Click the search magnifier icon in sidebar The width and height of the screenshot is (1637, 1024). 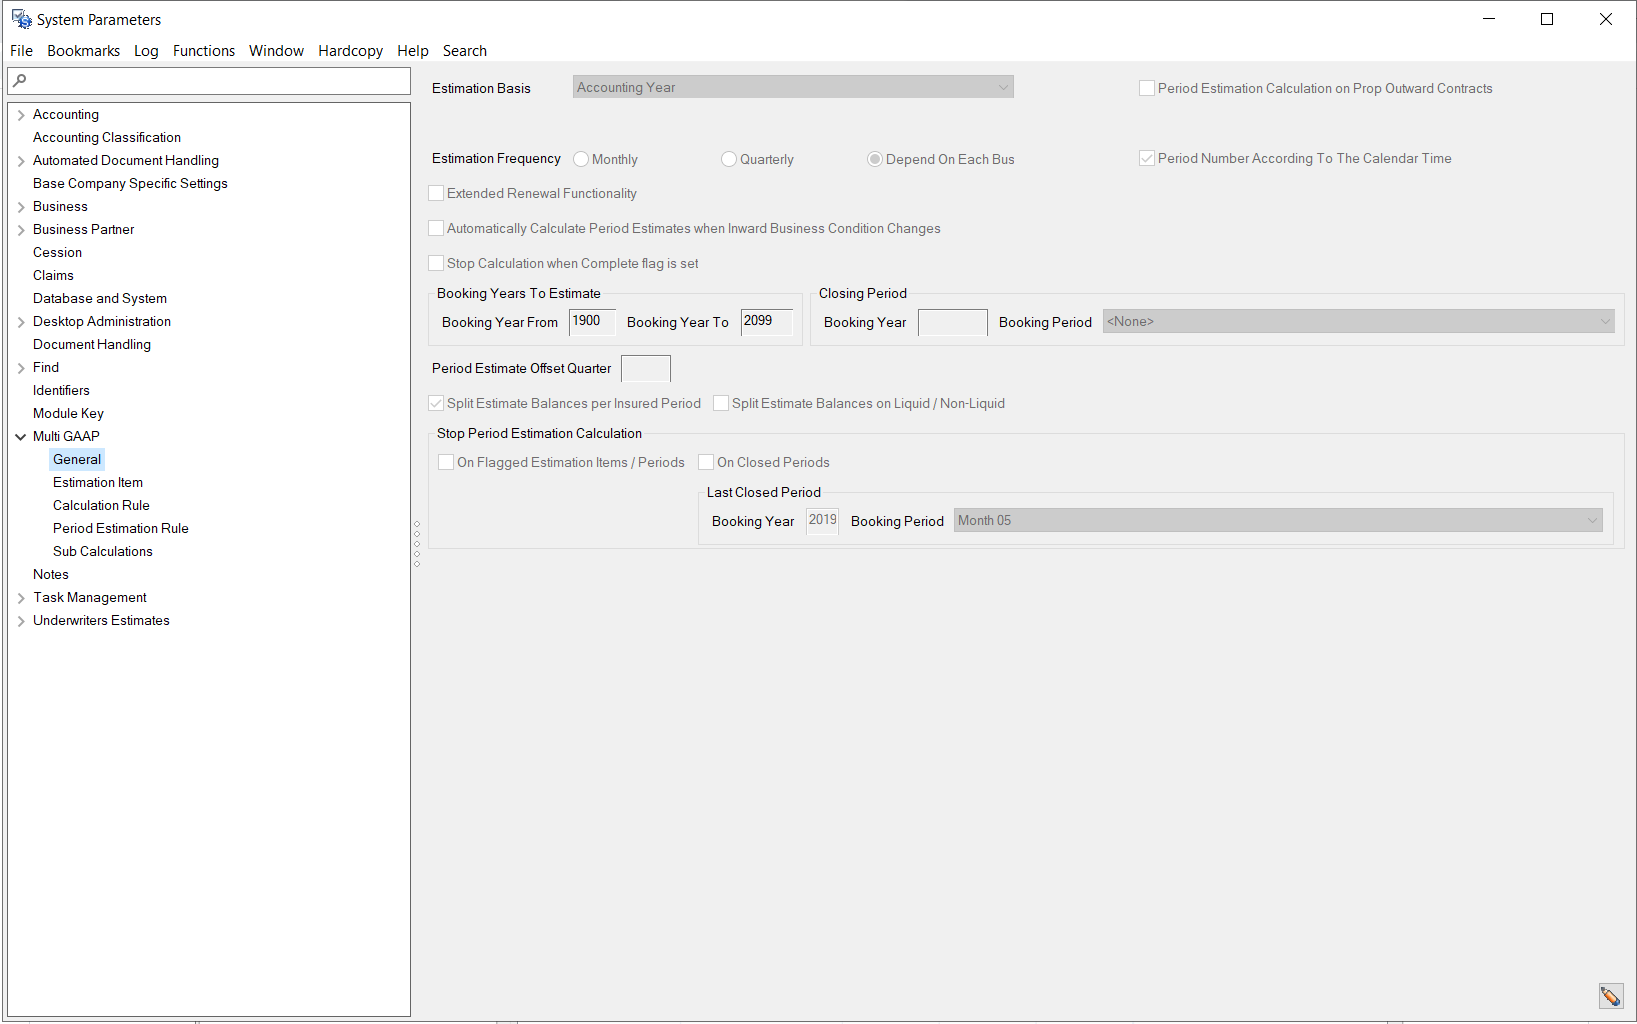coord(20,81)
